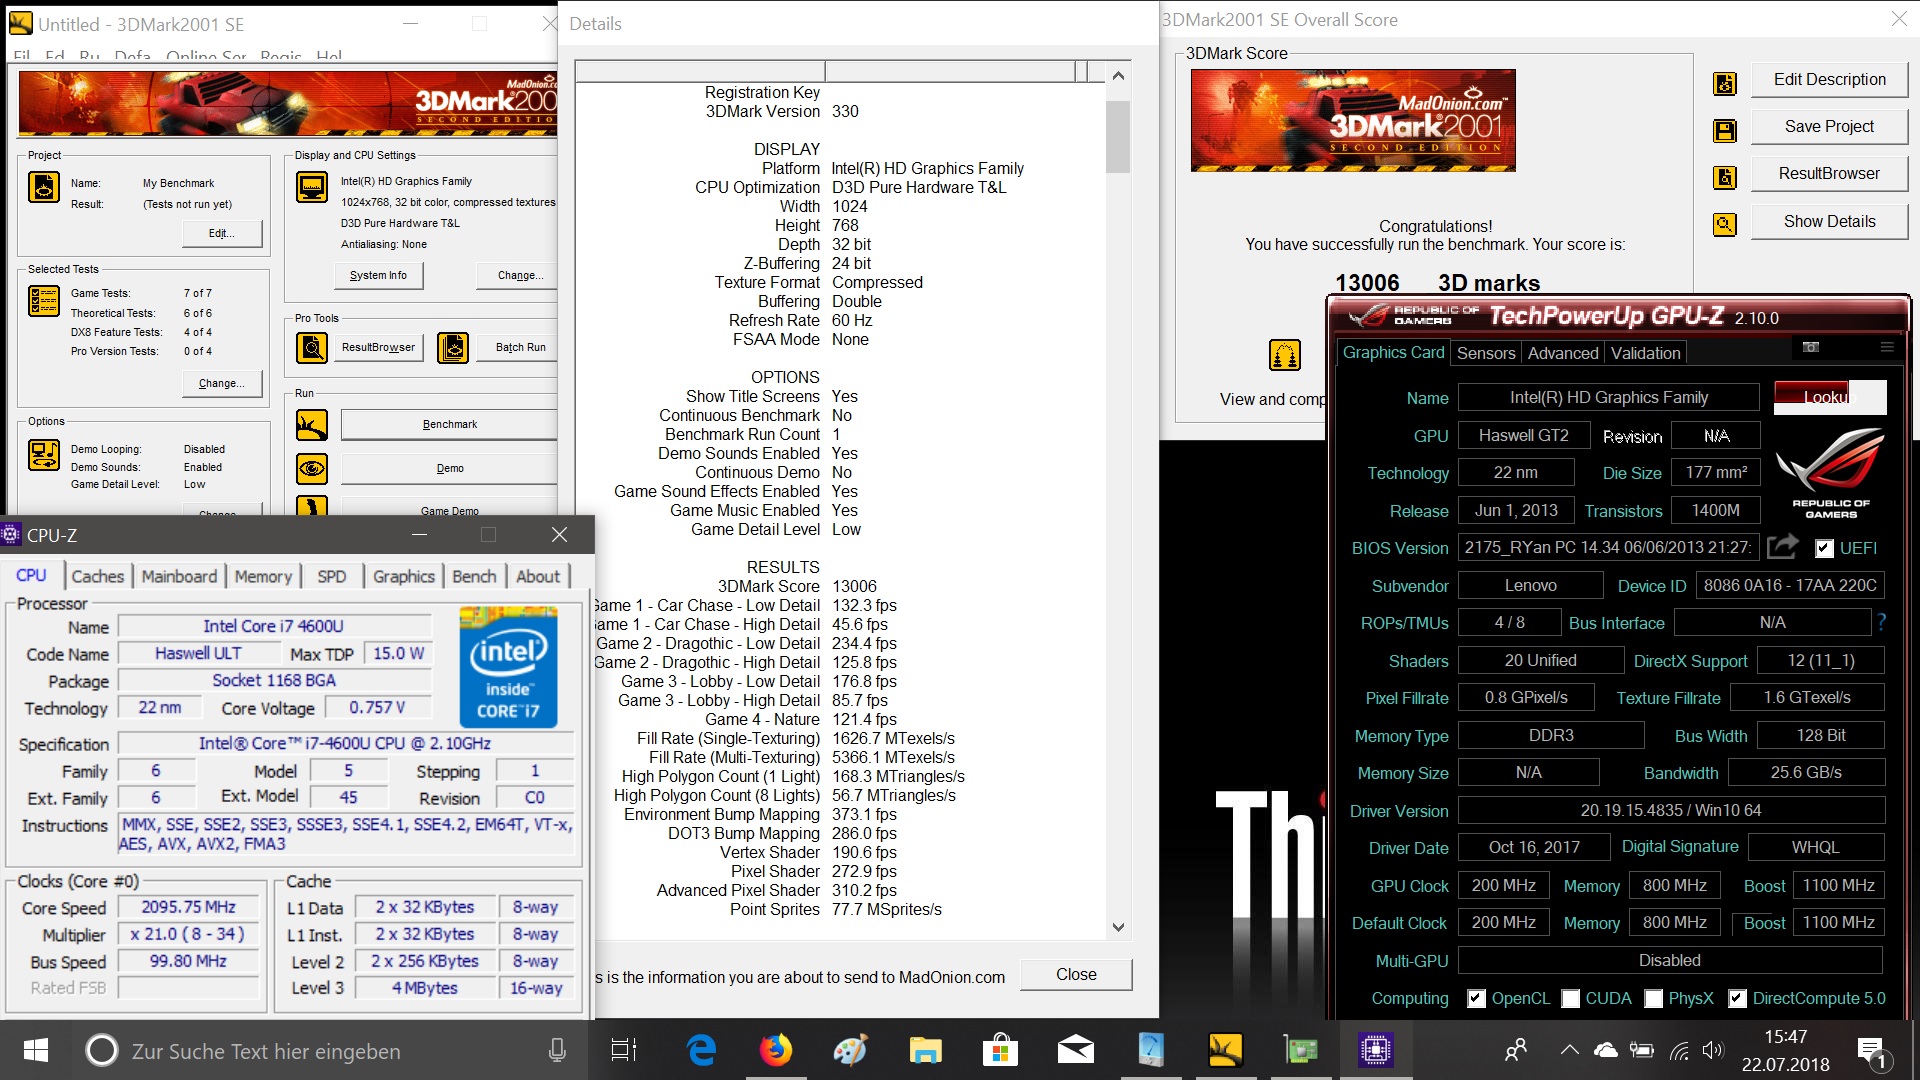
Task: Switch to 3DMark2001 via taskbar icon
Action: point(1225,1050)
